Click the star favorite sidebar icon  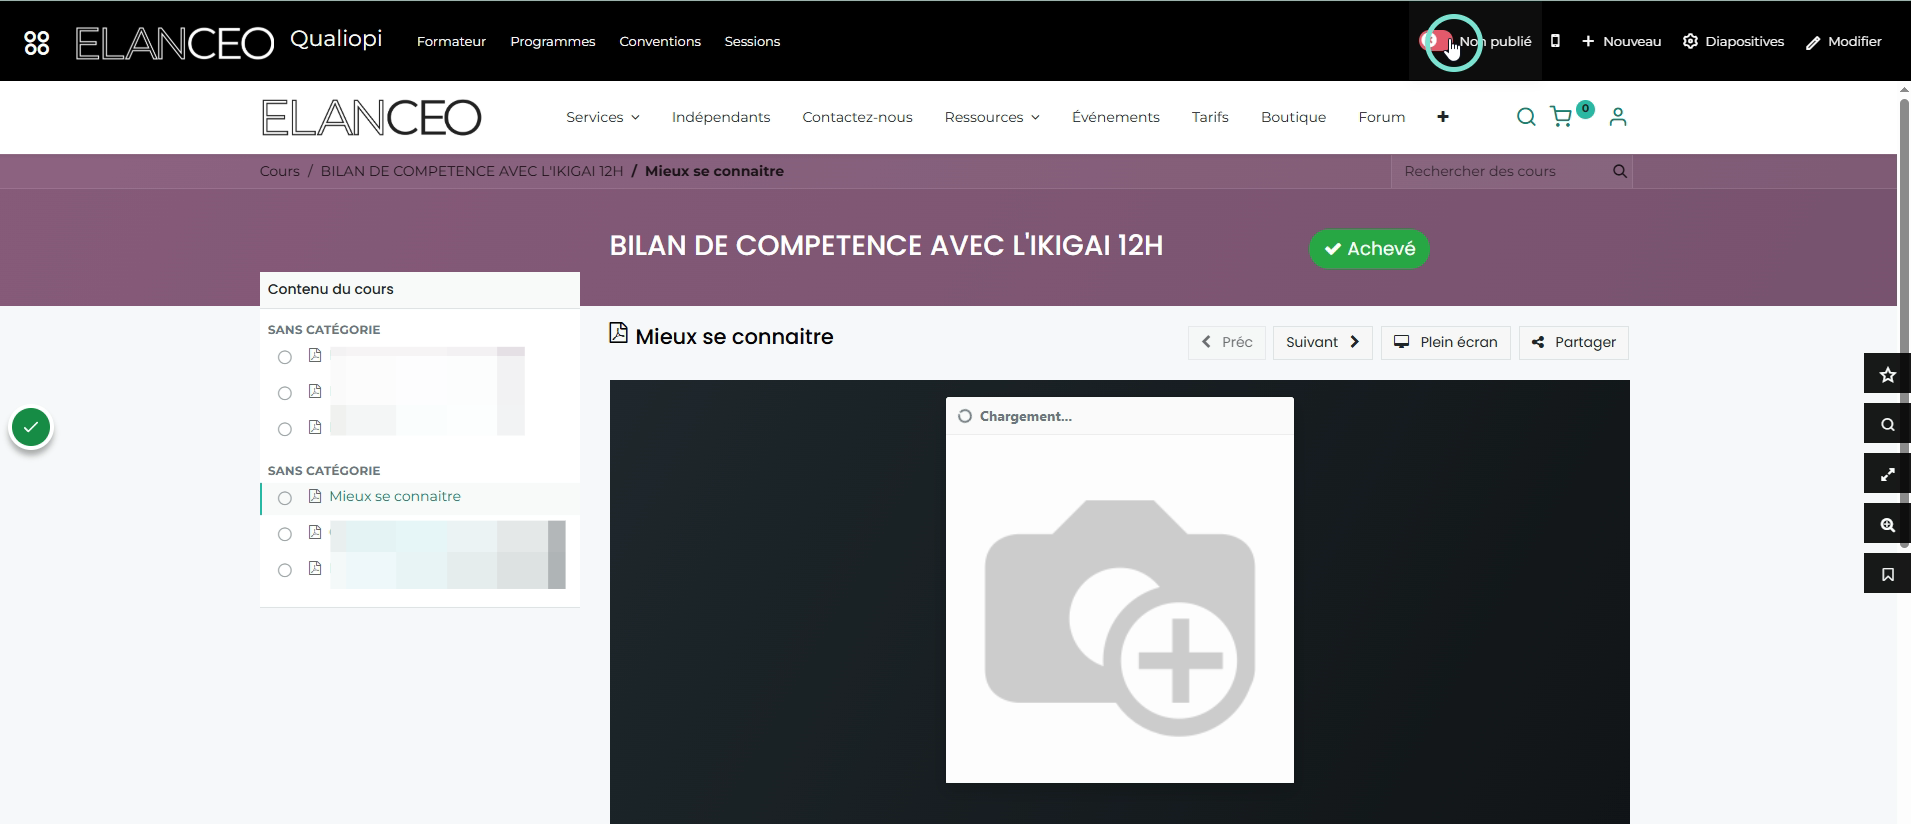[x=1887, y=375]
